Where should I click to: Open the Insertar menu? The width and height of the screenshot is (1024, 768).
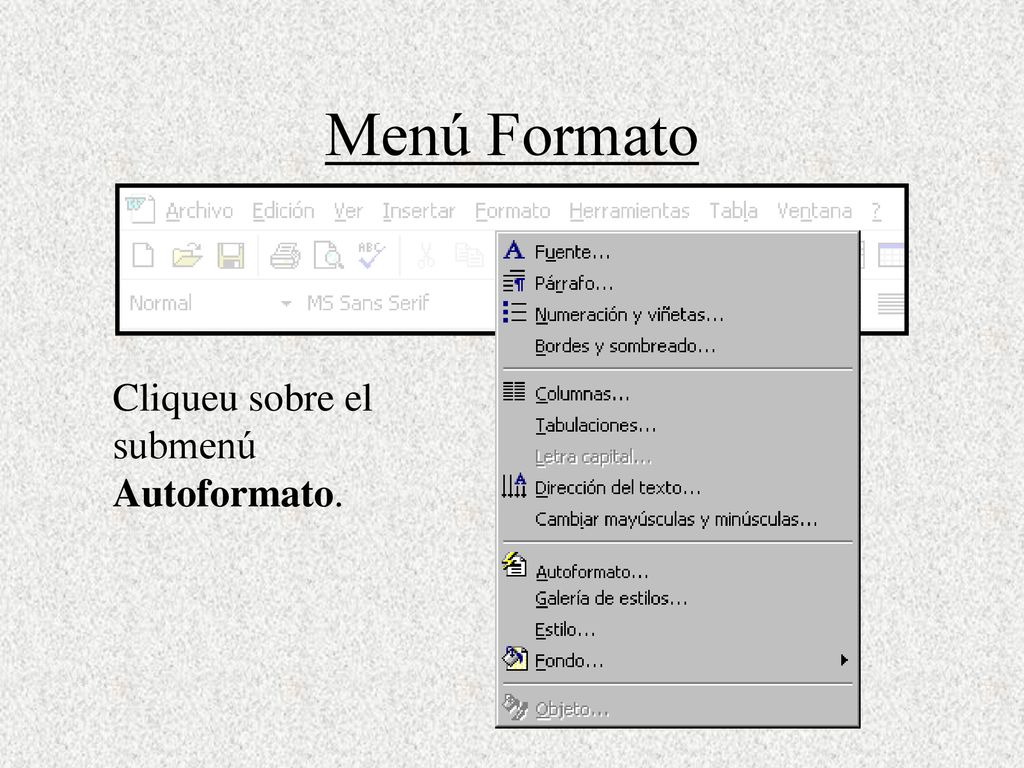(419, 211)
